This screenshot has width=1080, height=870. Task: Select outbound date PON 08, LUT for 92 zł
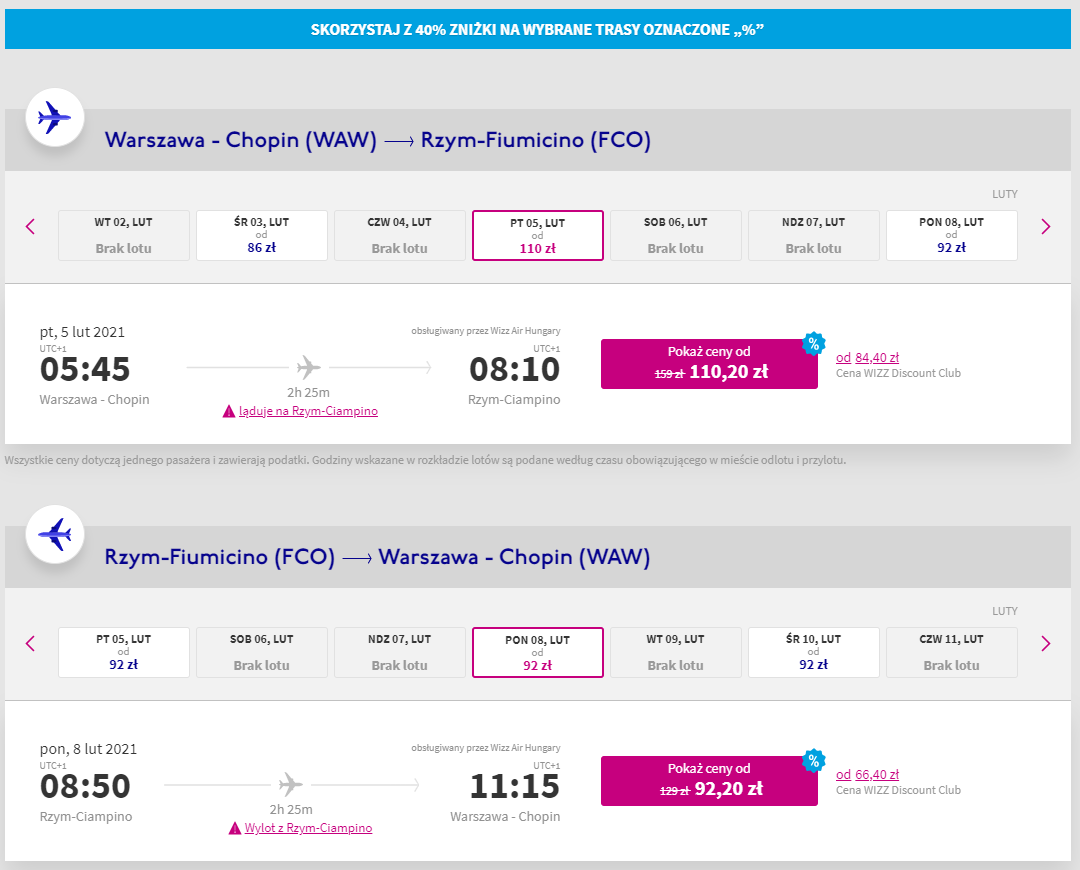(951, 236)
